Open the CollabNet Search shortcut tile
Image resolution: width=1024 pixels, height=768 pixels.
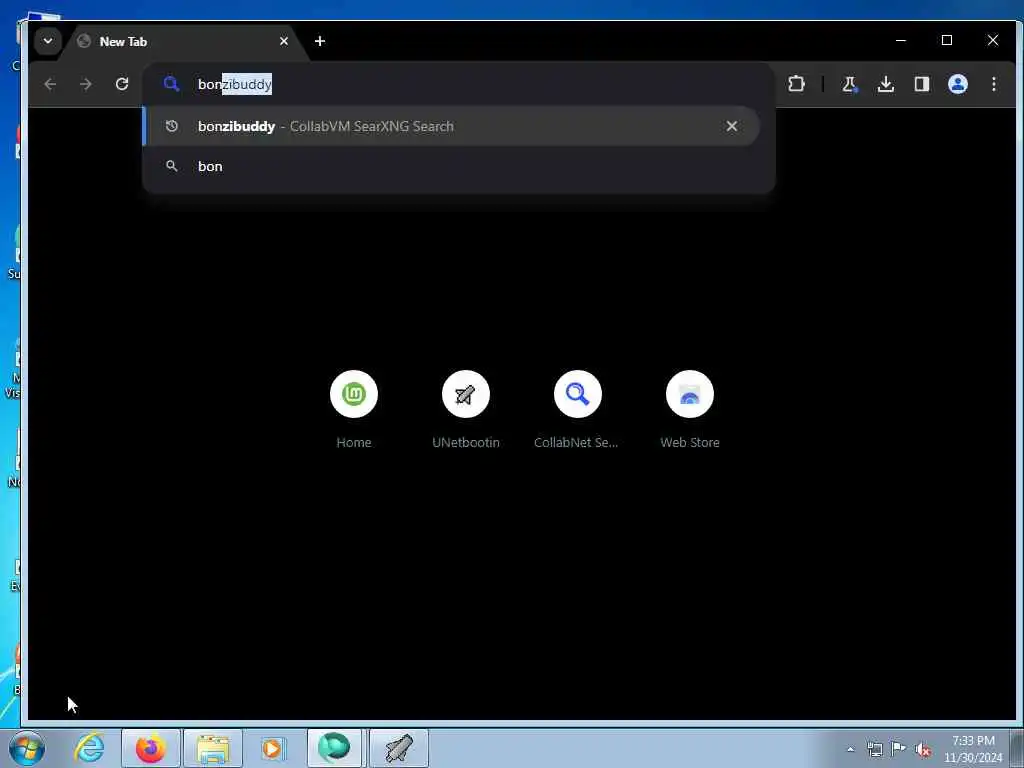[x=577, y=394]
